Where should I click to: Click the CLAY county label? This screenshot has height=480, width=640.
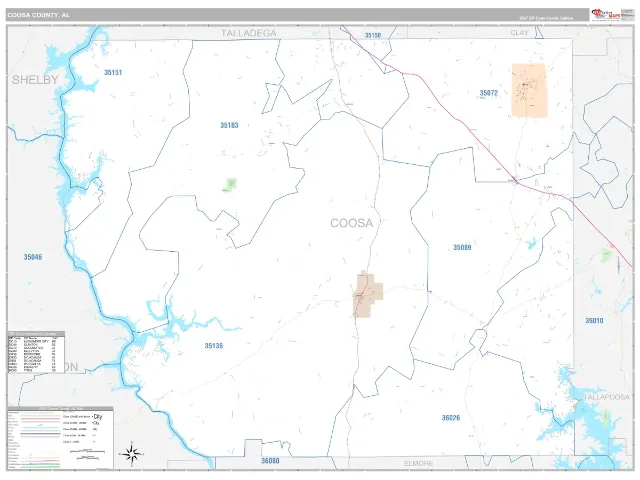[519, 33]
